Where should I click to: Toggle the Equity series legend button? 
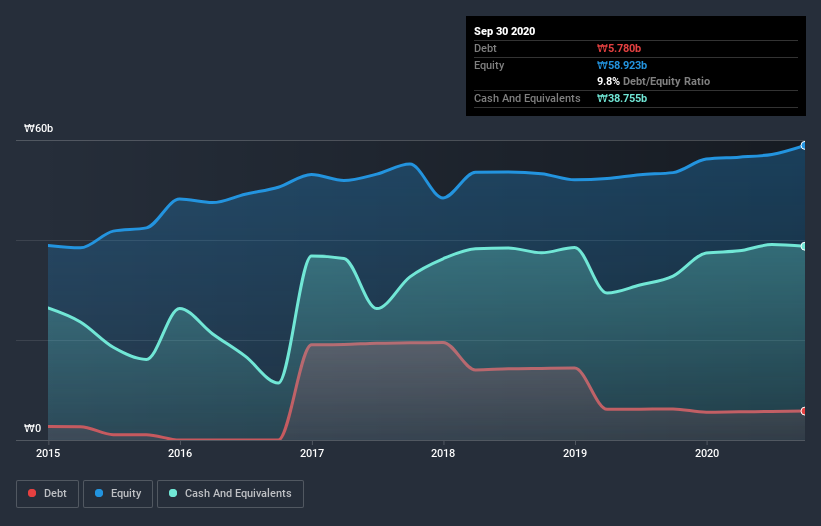[x=118, y=494]
